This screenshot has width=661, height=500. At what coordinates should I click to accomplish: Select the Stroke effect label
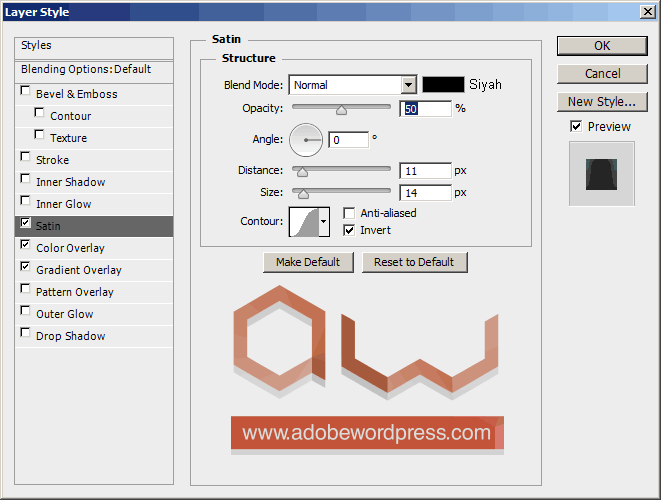(52, 160)
